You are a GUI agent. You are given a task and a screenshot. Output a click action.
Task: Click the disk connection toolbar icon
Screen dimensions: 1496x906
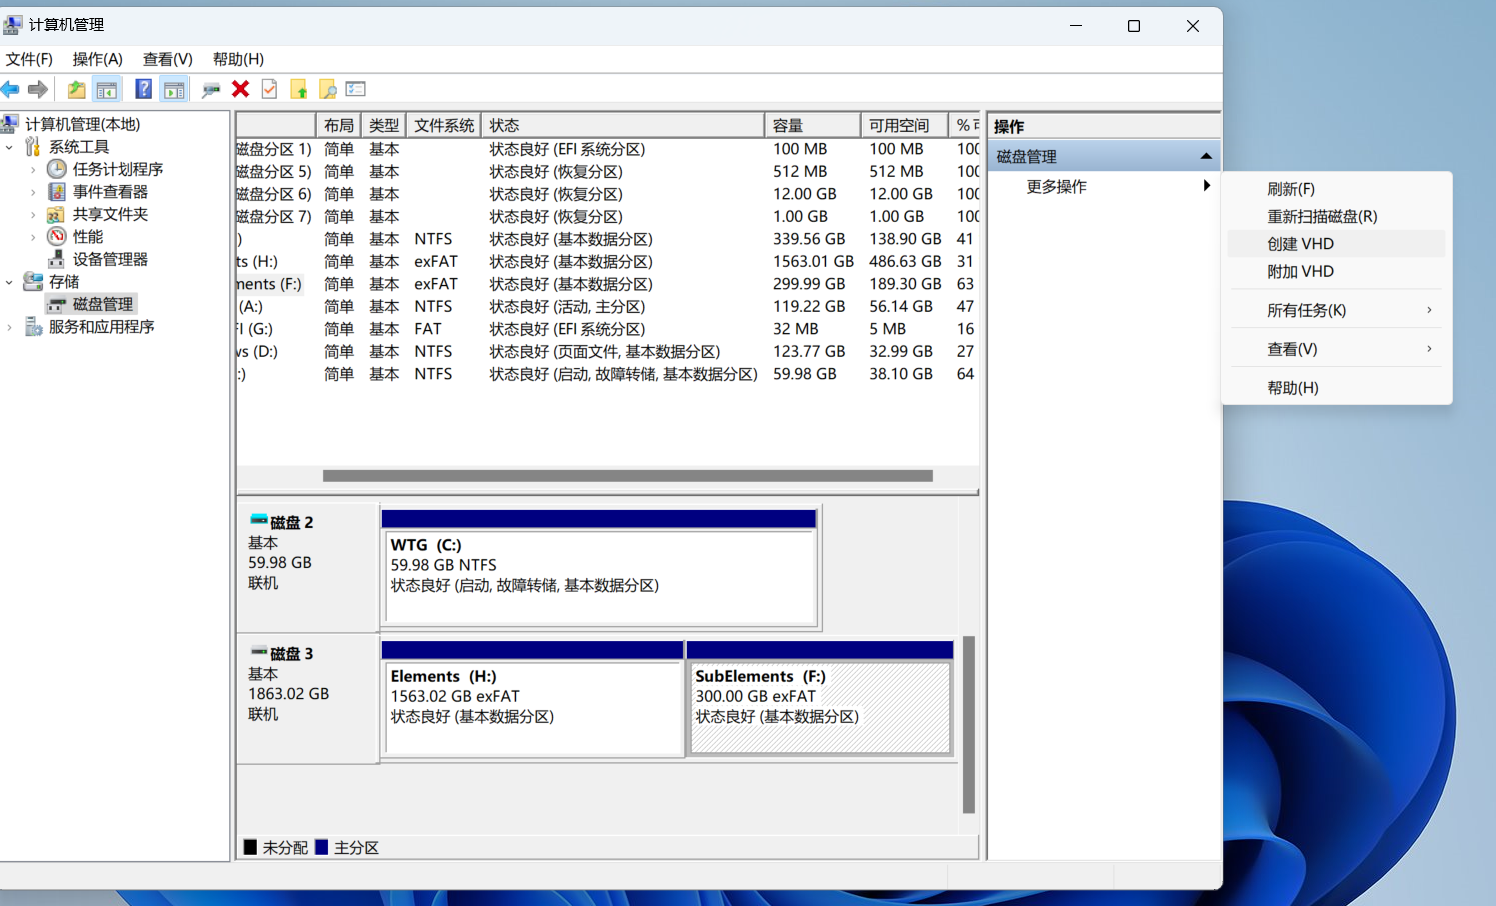point(210,90)
